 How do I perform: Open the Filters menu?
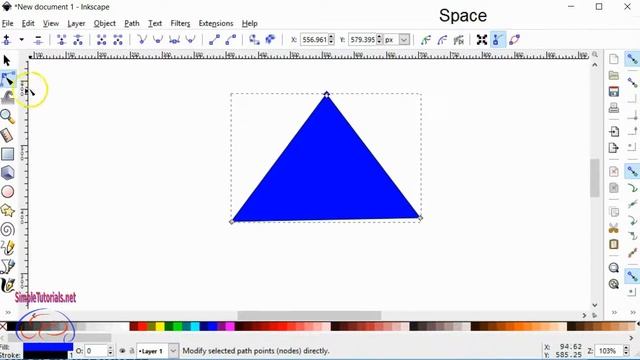(x=180, y=23)
